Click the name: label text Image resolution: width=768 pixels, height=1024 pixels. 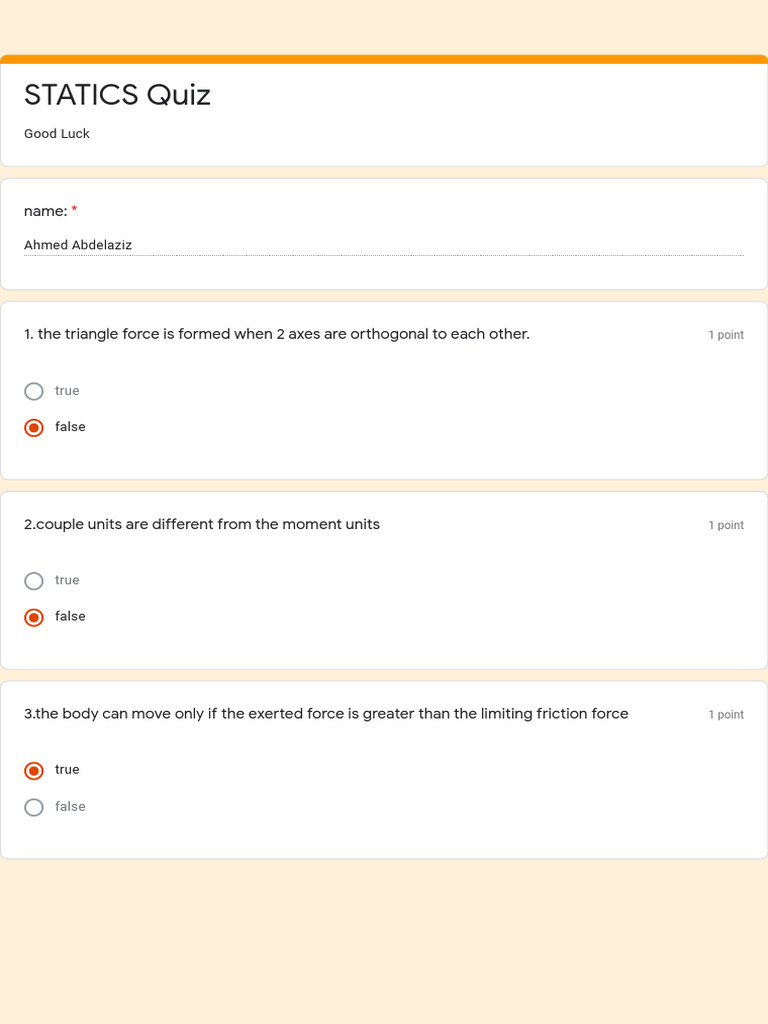(46, 211)
